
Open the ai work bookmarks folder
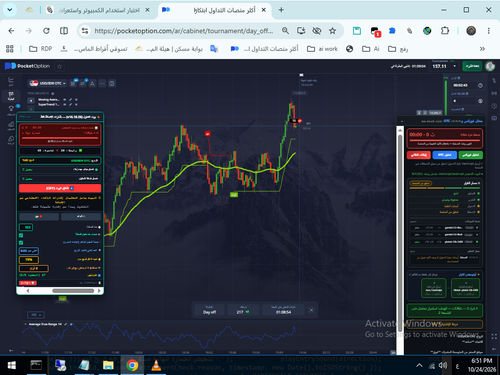point(322,49)
